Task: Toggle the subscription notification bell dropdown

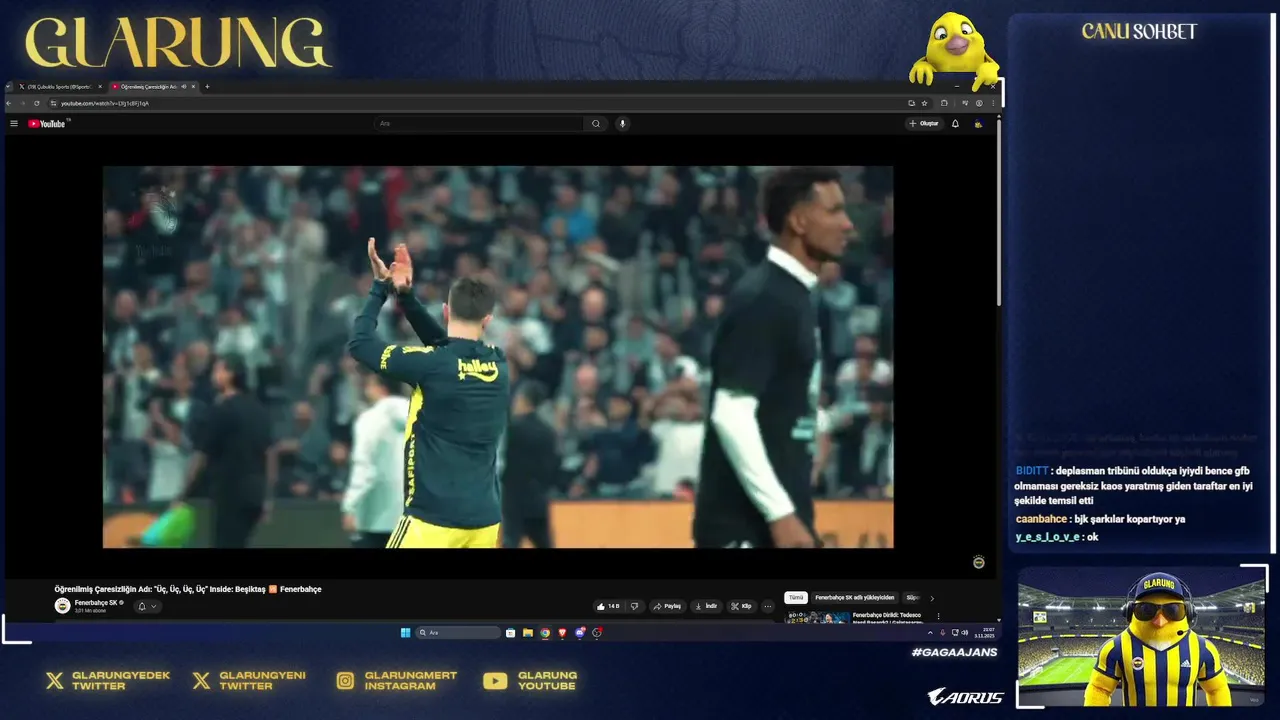Action: [147, 606]
